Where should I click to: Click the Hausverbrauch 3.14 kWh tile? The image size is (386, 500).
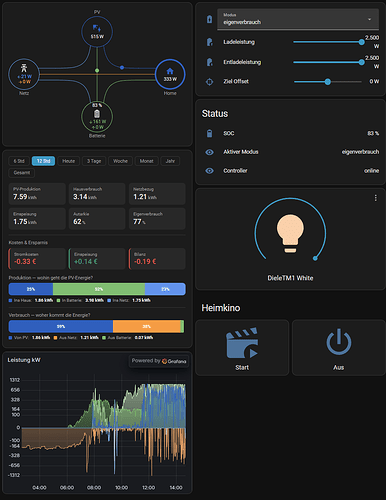(97, 194)
